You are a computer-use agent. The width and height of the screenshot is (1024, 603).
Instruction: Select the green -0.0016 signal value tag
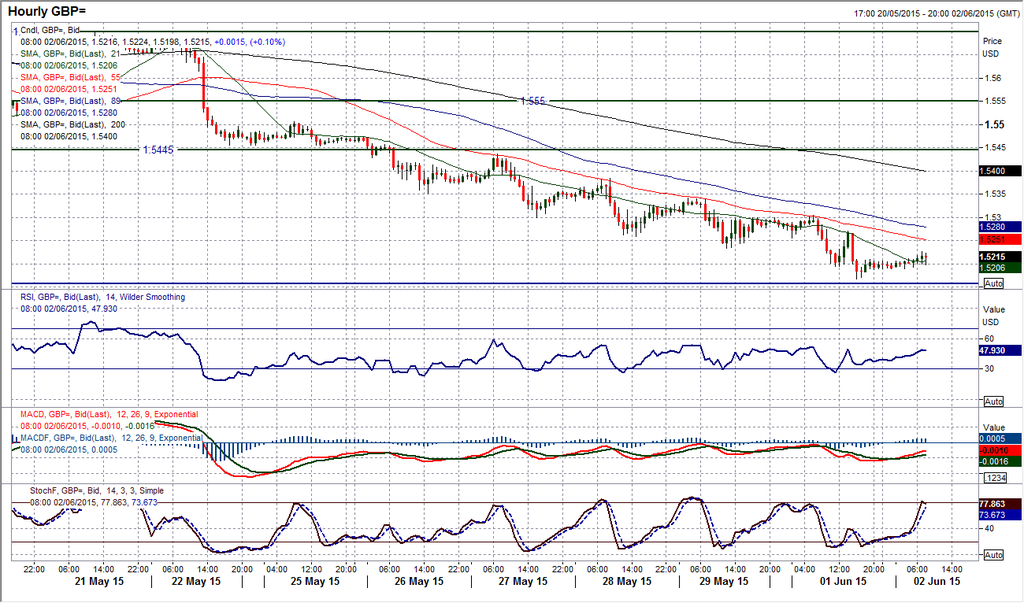click(1000, 462)
